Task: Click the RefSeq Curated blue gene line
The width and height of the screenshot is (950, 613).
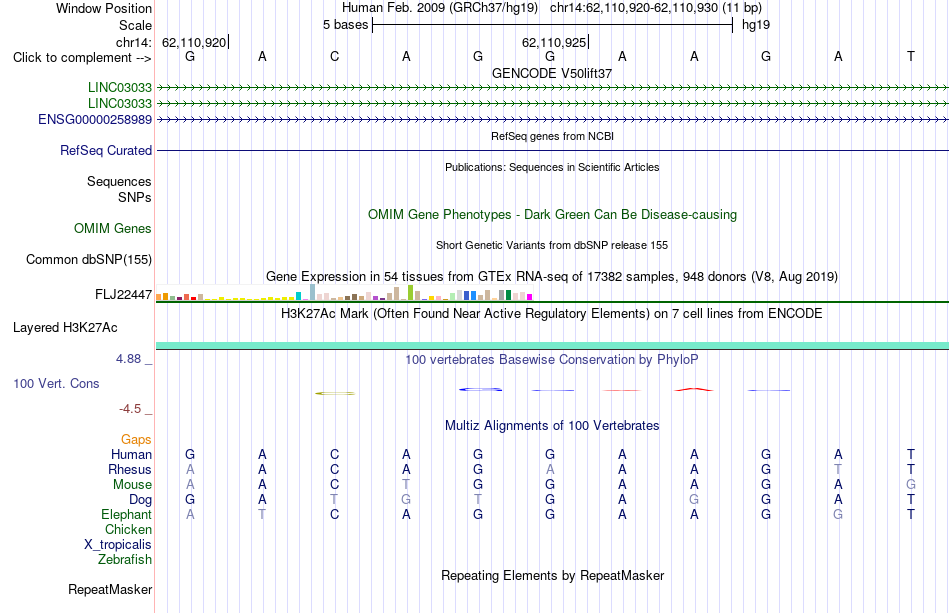Action: click(x=552, y=150)
